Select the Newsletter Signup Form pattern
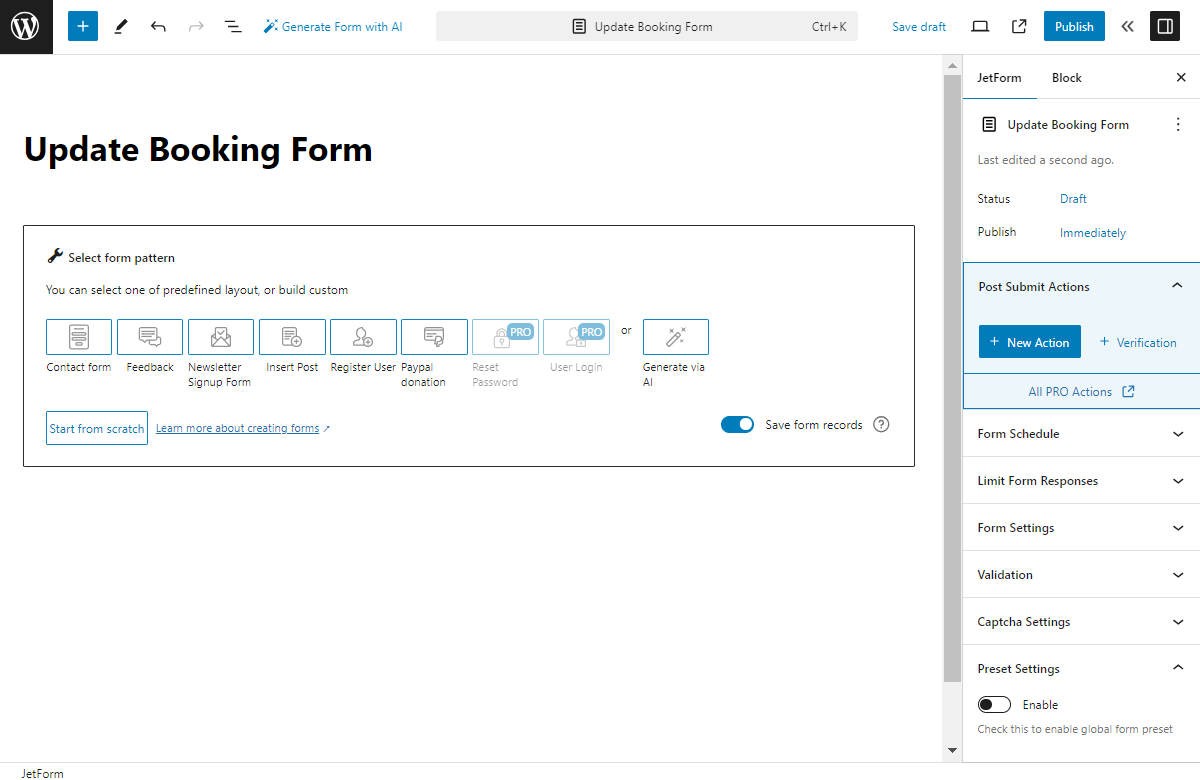Screen dimensions: 1200x780 click(220, 336)
